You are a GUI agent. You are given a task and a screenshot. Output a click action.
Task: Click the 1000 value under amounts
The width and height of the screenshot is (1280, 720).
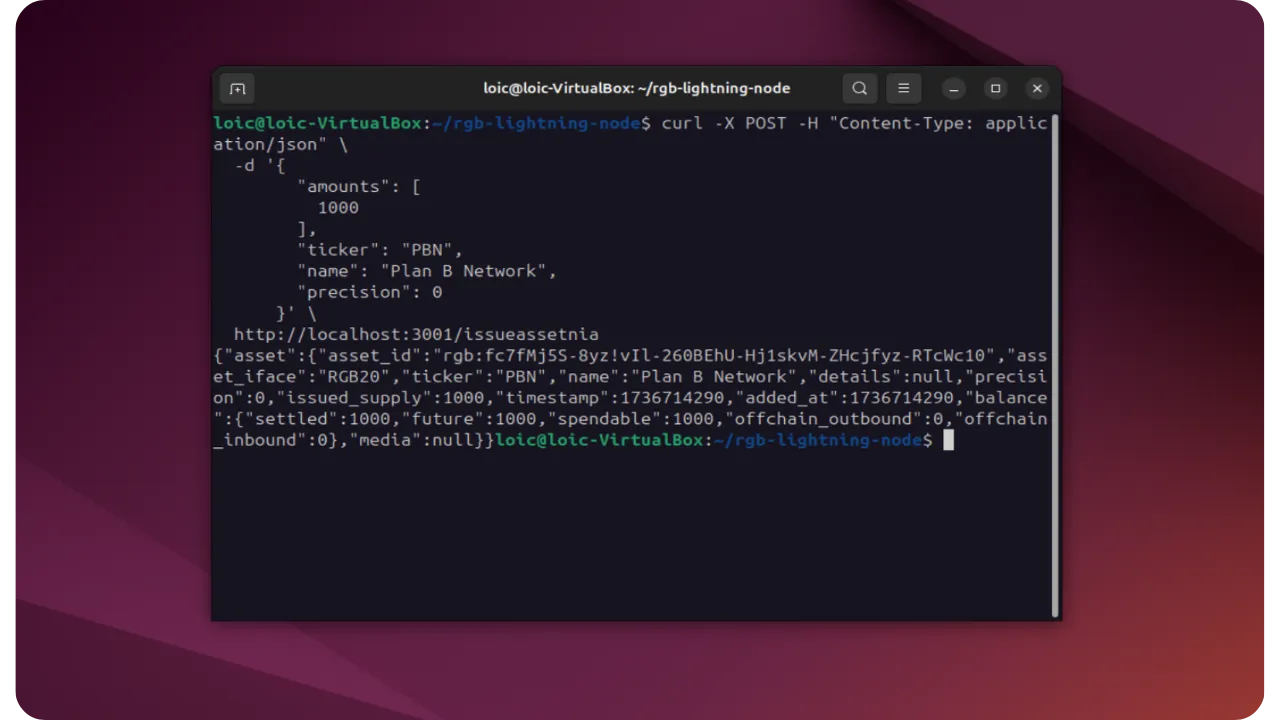338,208
